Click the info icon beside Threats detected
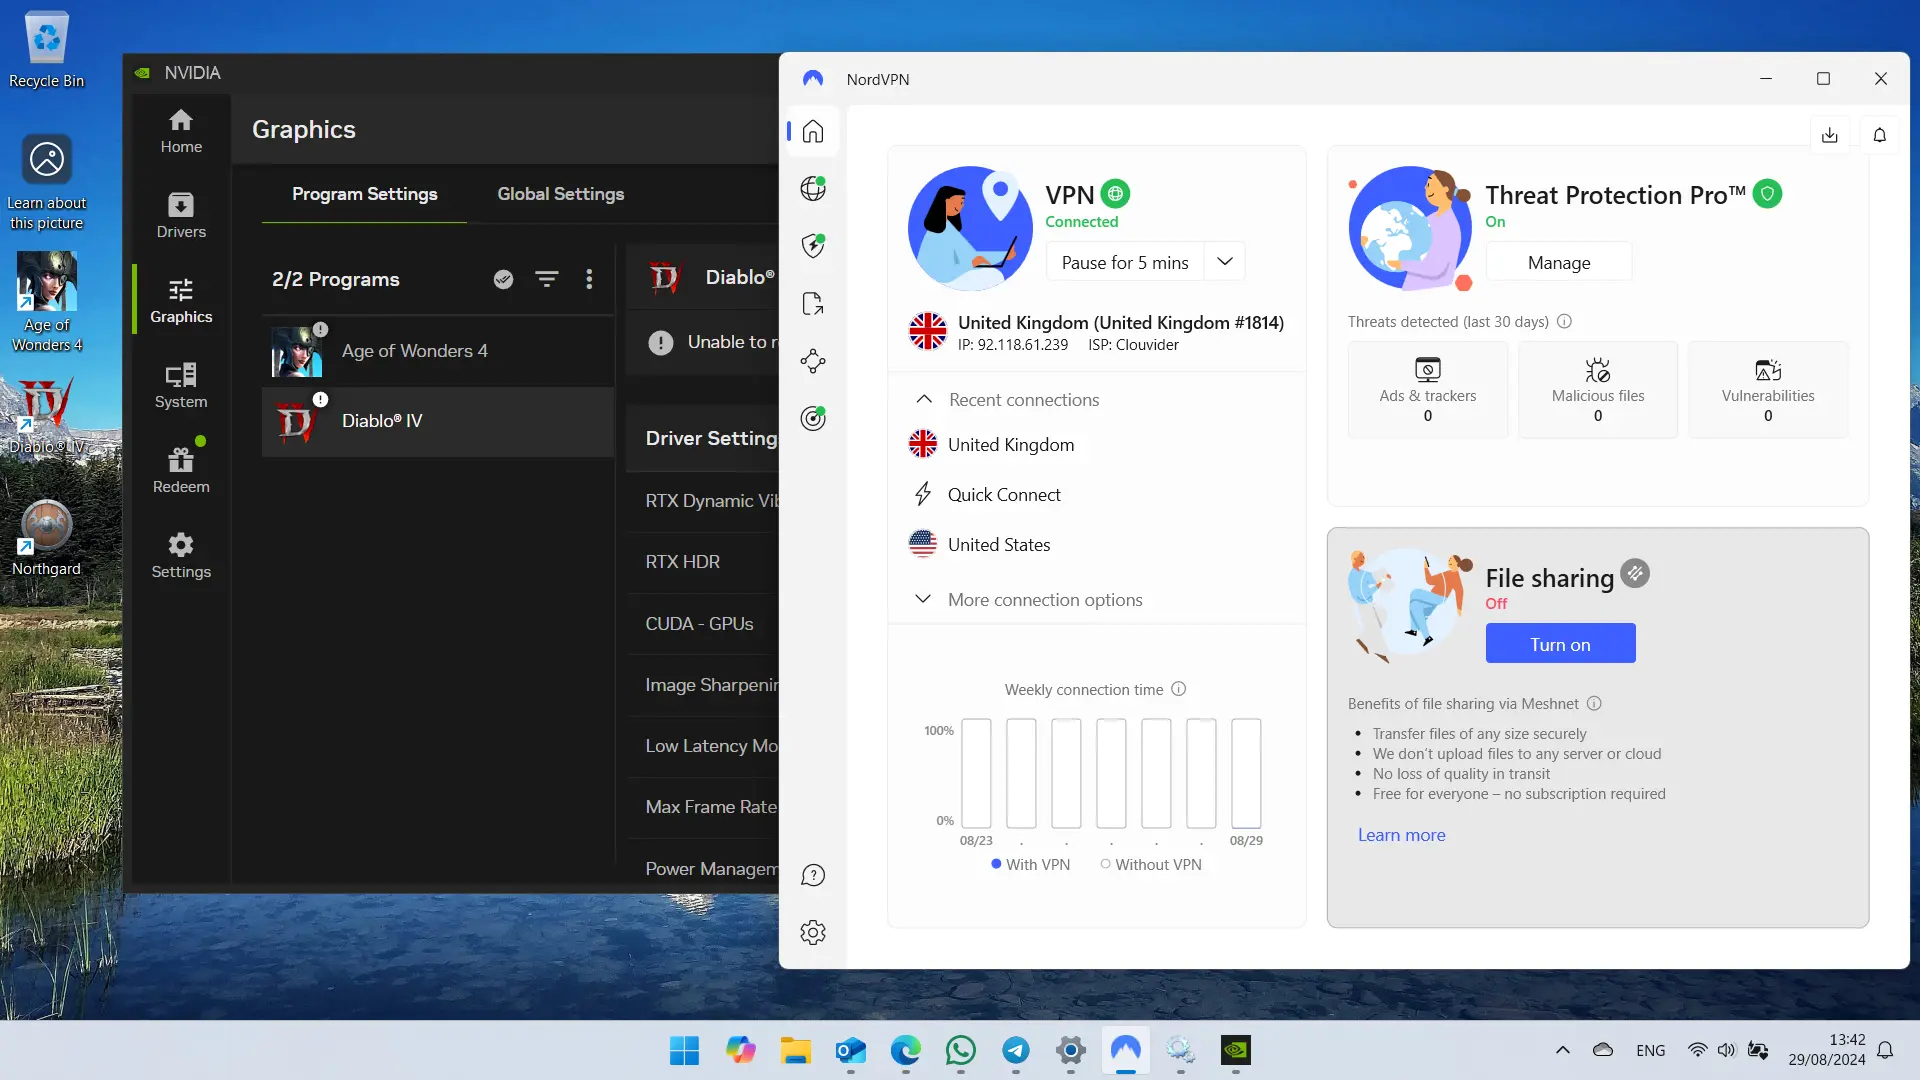The height and width of the screenshot is (1080, 1920). [x=1565, y=322]
